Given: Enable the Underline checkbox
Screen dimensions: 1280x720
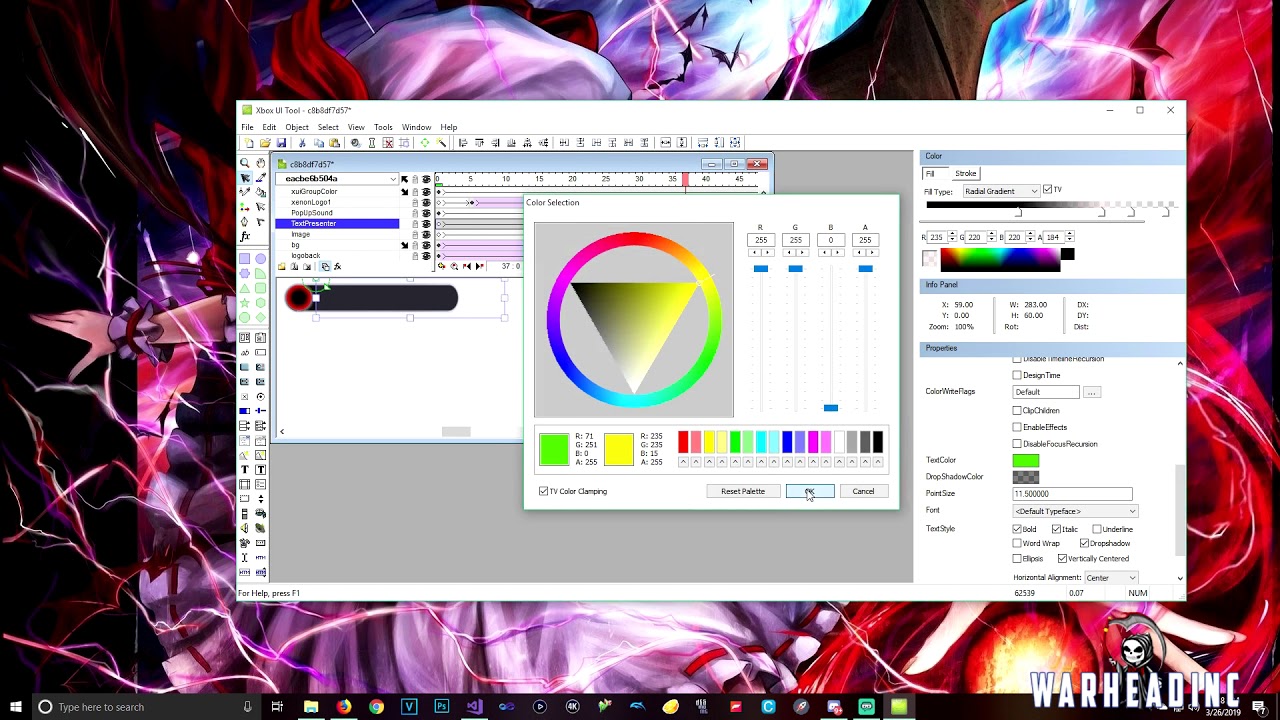Looking at the screenshot, I should click(x=1097, y=529).
